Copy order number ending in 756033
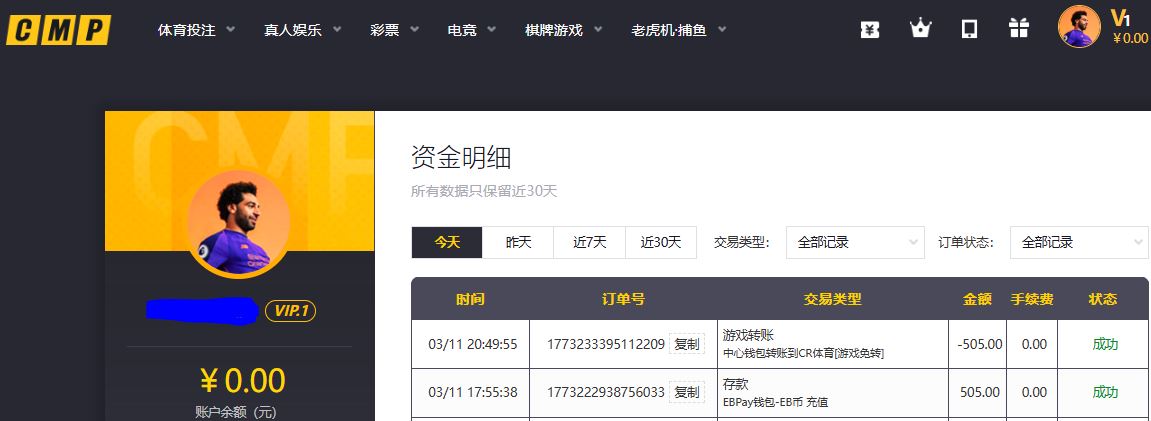 point(687,392)
